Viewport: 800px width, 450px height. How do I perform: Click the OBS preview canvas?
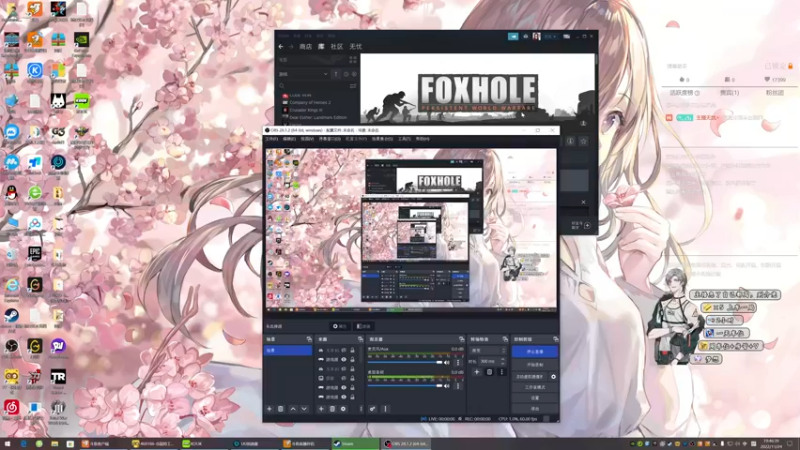pyautogui.click(x=411, y=228)
